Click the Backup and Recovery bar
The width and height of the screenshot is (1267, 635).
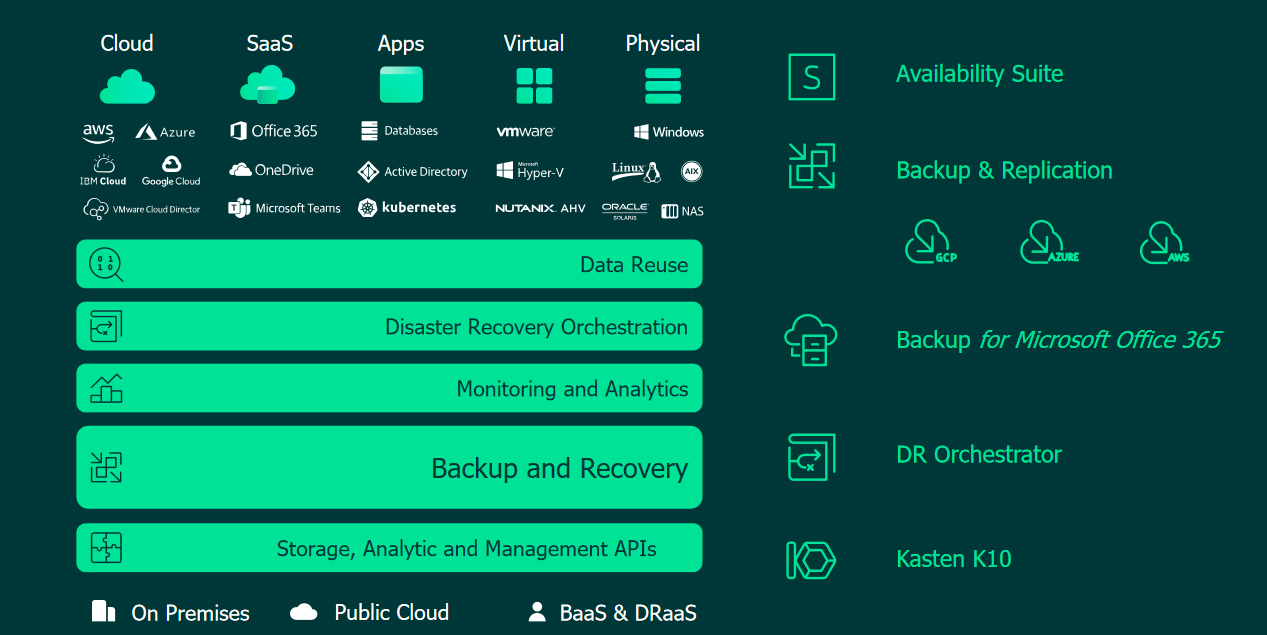tap(389, 467)
